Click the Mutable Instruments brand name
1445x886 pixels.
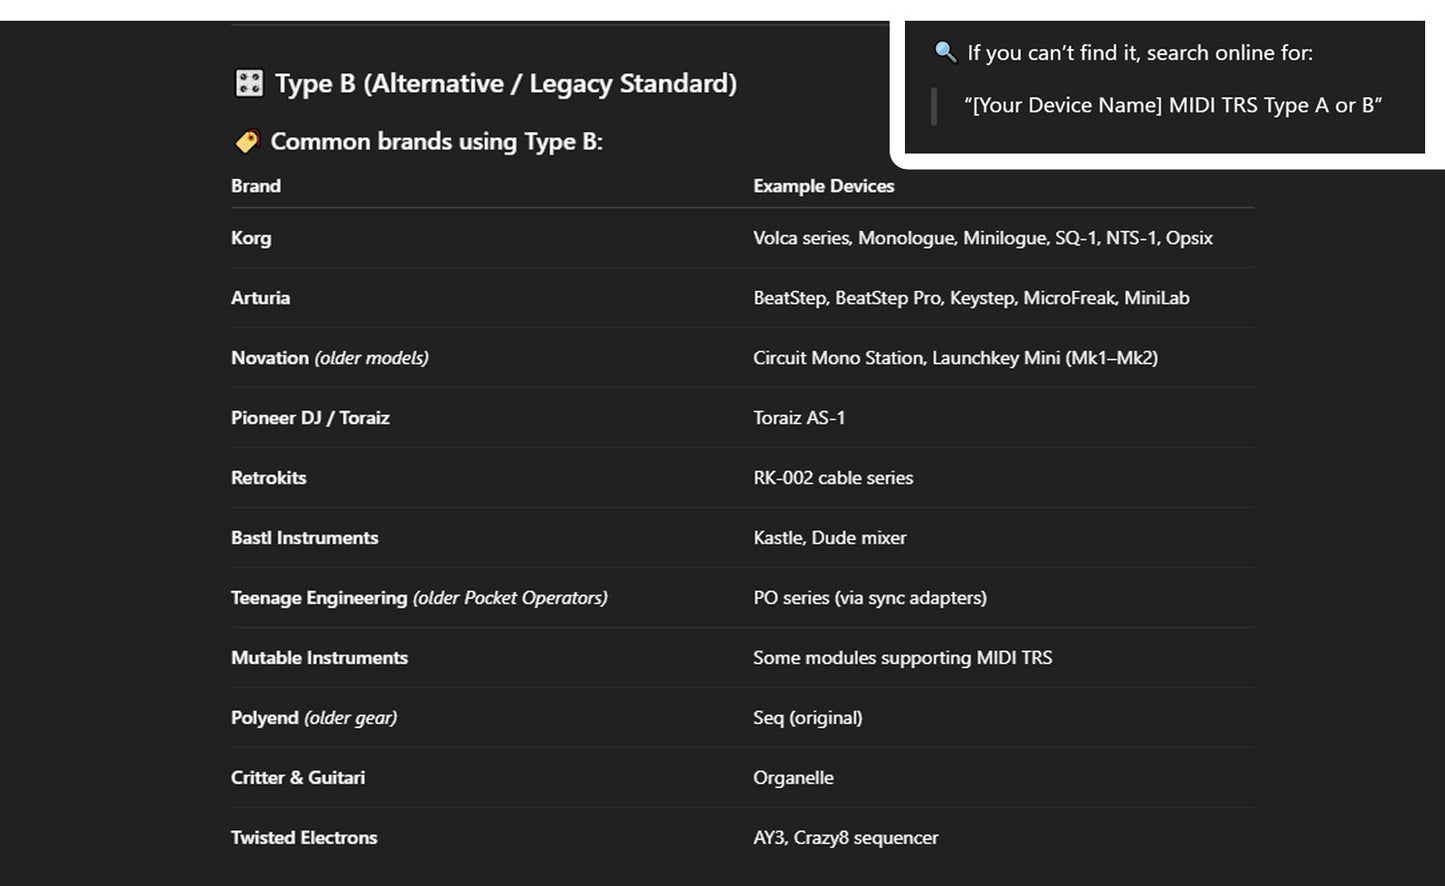pos(319,658)
